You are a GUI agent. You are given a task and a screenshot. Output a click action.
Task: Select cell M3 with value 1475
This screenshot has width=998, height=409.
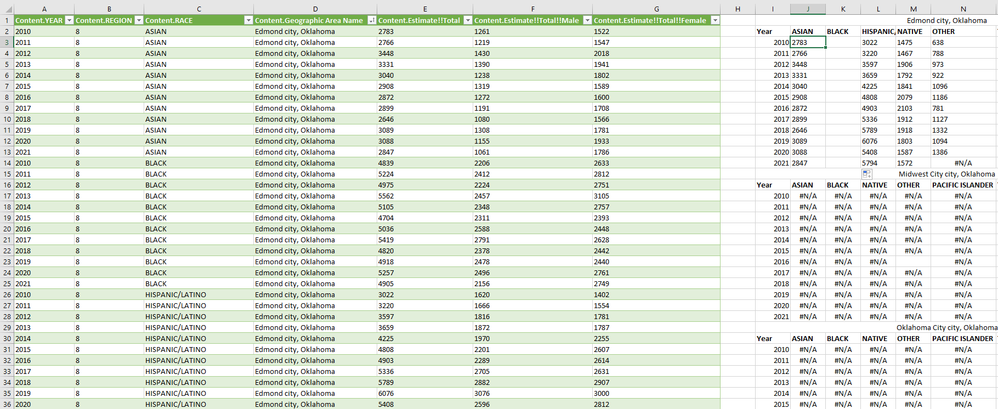pyautogui.click(x=913, y=43)
